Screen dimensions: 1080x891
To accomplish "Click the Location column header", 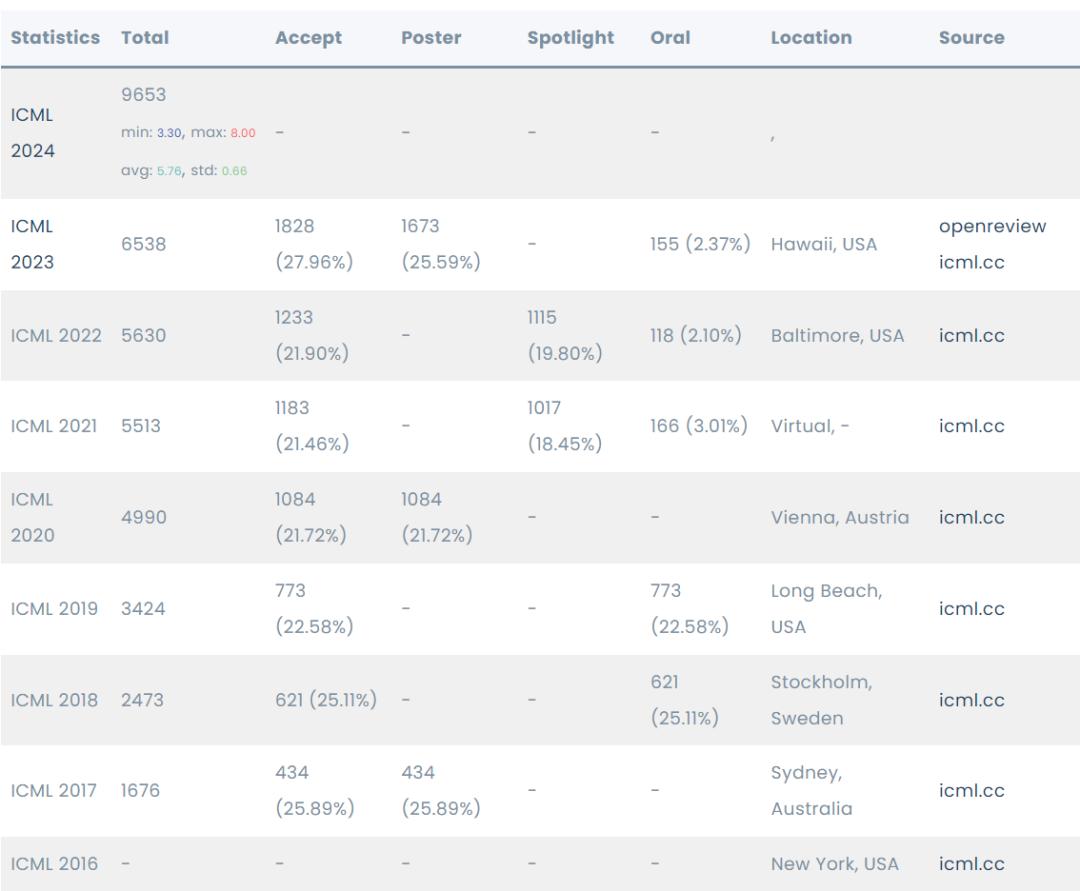I will 811,37.
